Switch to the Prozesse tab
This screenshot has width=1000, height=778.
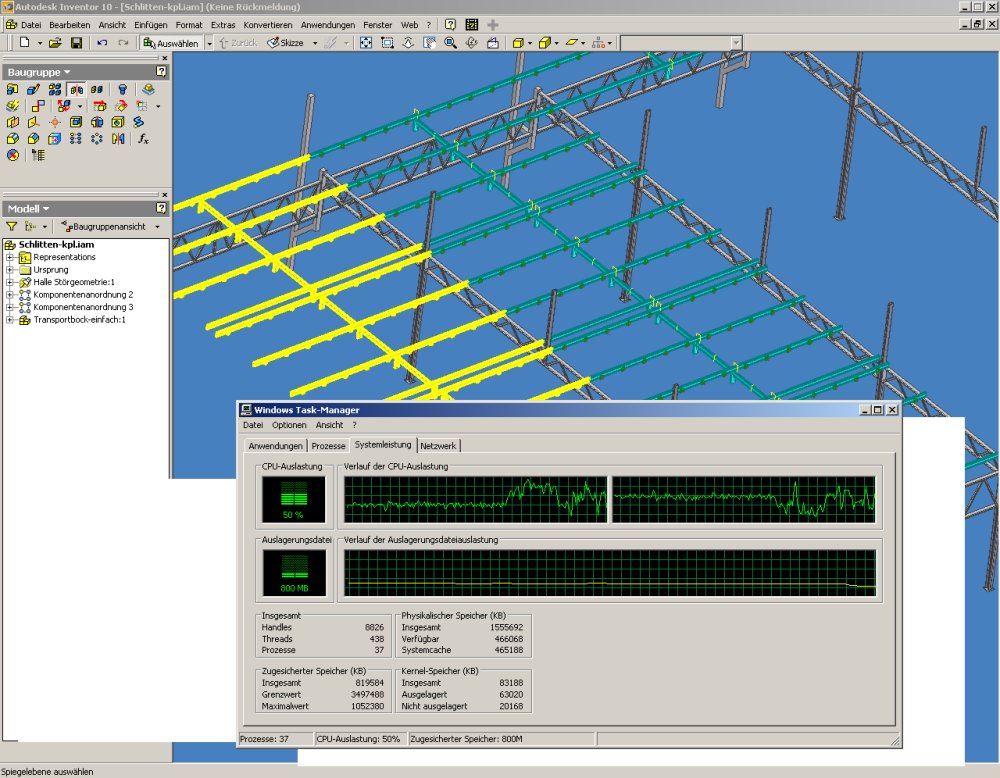click(x=328, y=446)
